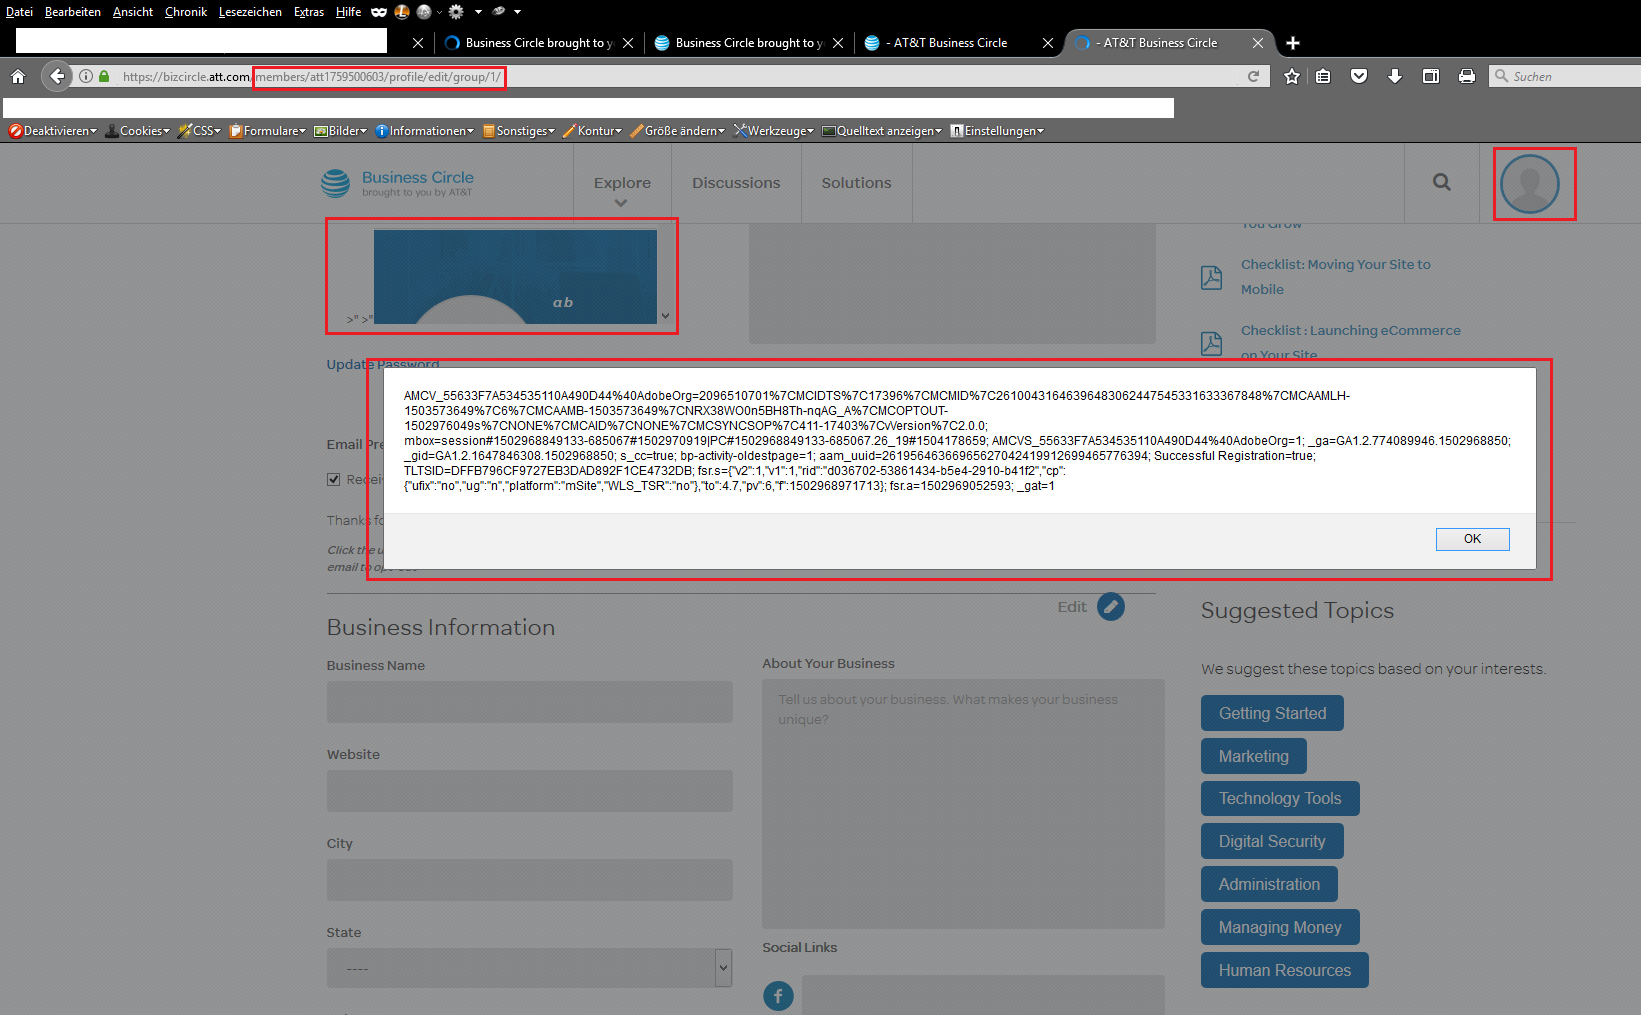Click the Suchen search box

pyautogui.click(x=1565, y=76)
